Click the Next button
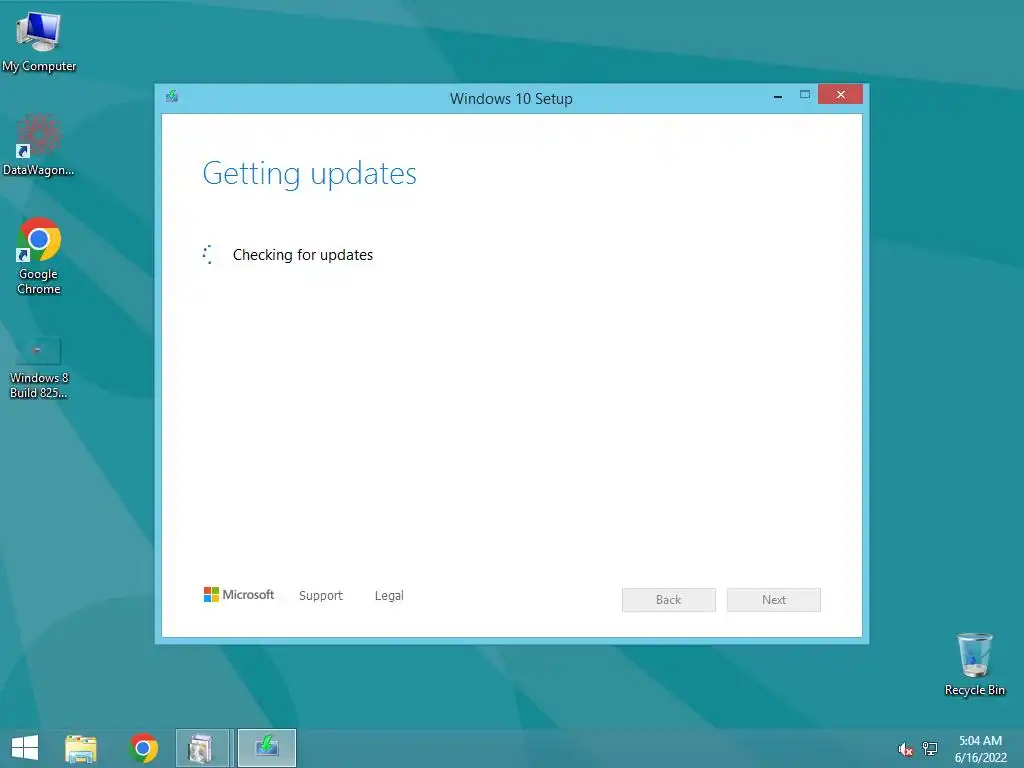 pos(774,600)
